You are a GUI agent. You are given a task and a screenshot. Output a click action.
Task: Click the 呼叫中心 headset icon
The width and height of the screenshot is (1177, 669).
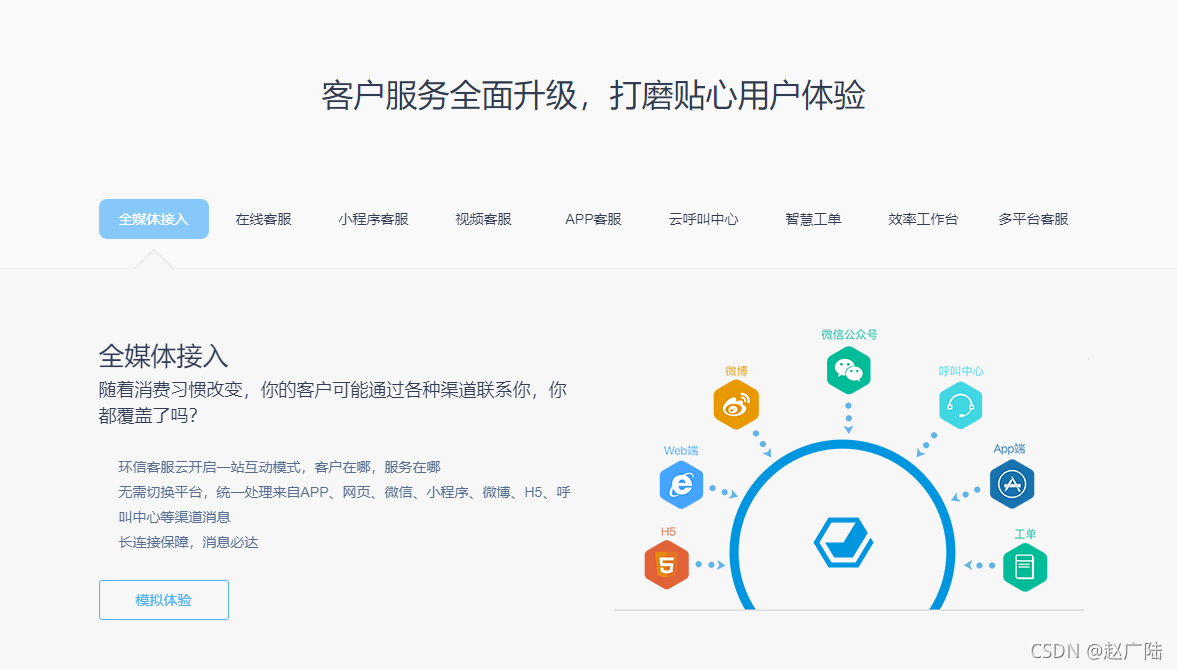(961, 405)
